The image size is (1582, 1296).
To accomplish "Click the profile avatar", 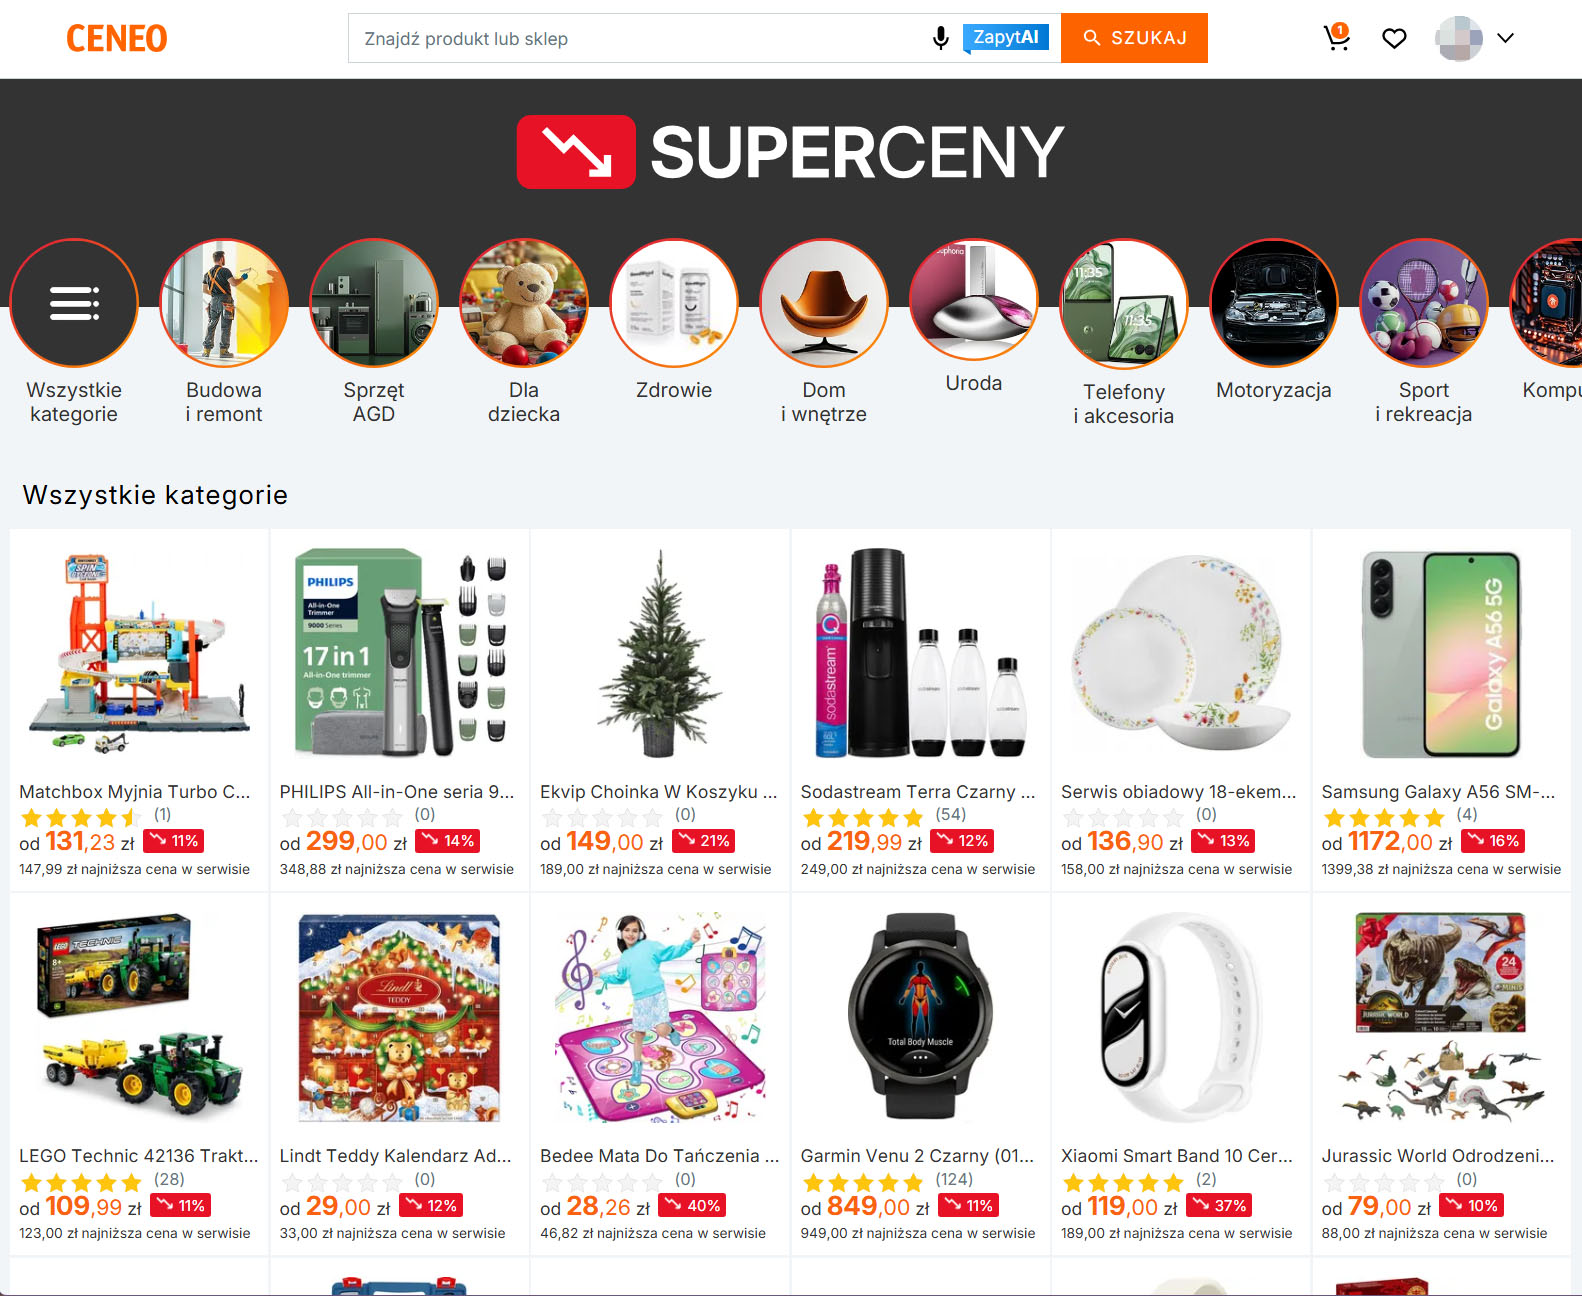I will (1459, 38).
